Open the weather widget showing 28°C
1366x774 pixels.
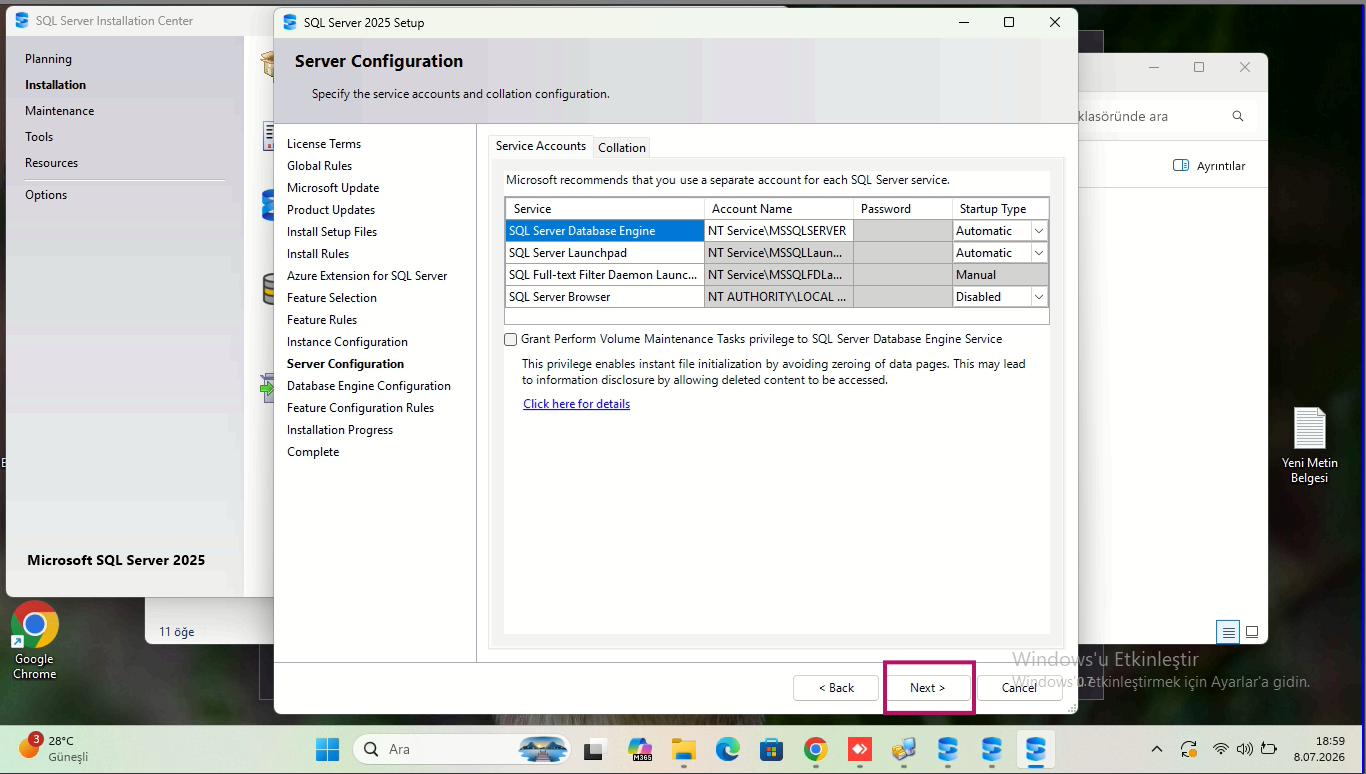(x=54, y=748)
